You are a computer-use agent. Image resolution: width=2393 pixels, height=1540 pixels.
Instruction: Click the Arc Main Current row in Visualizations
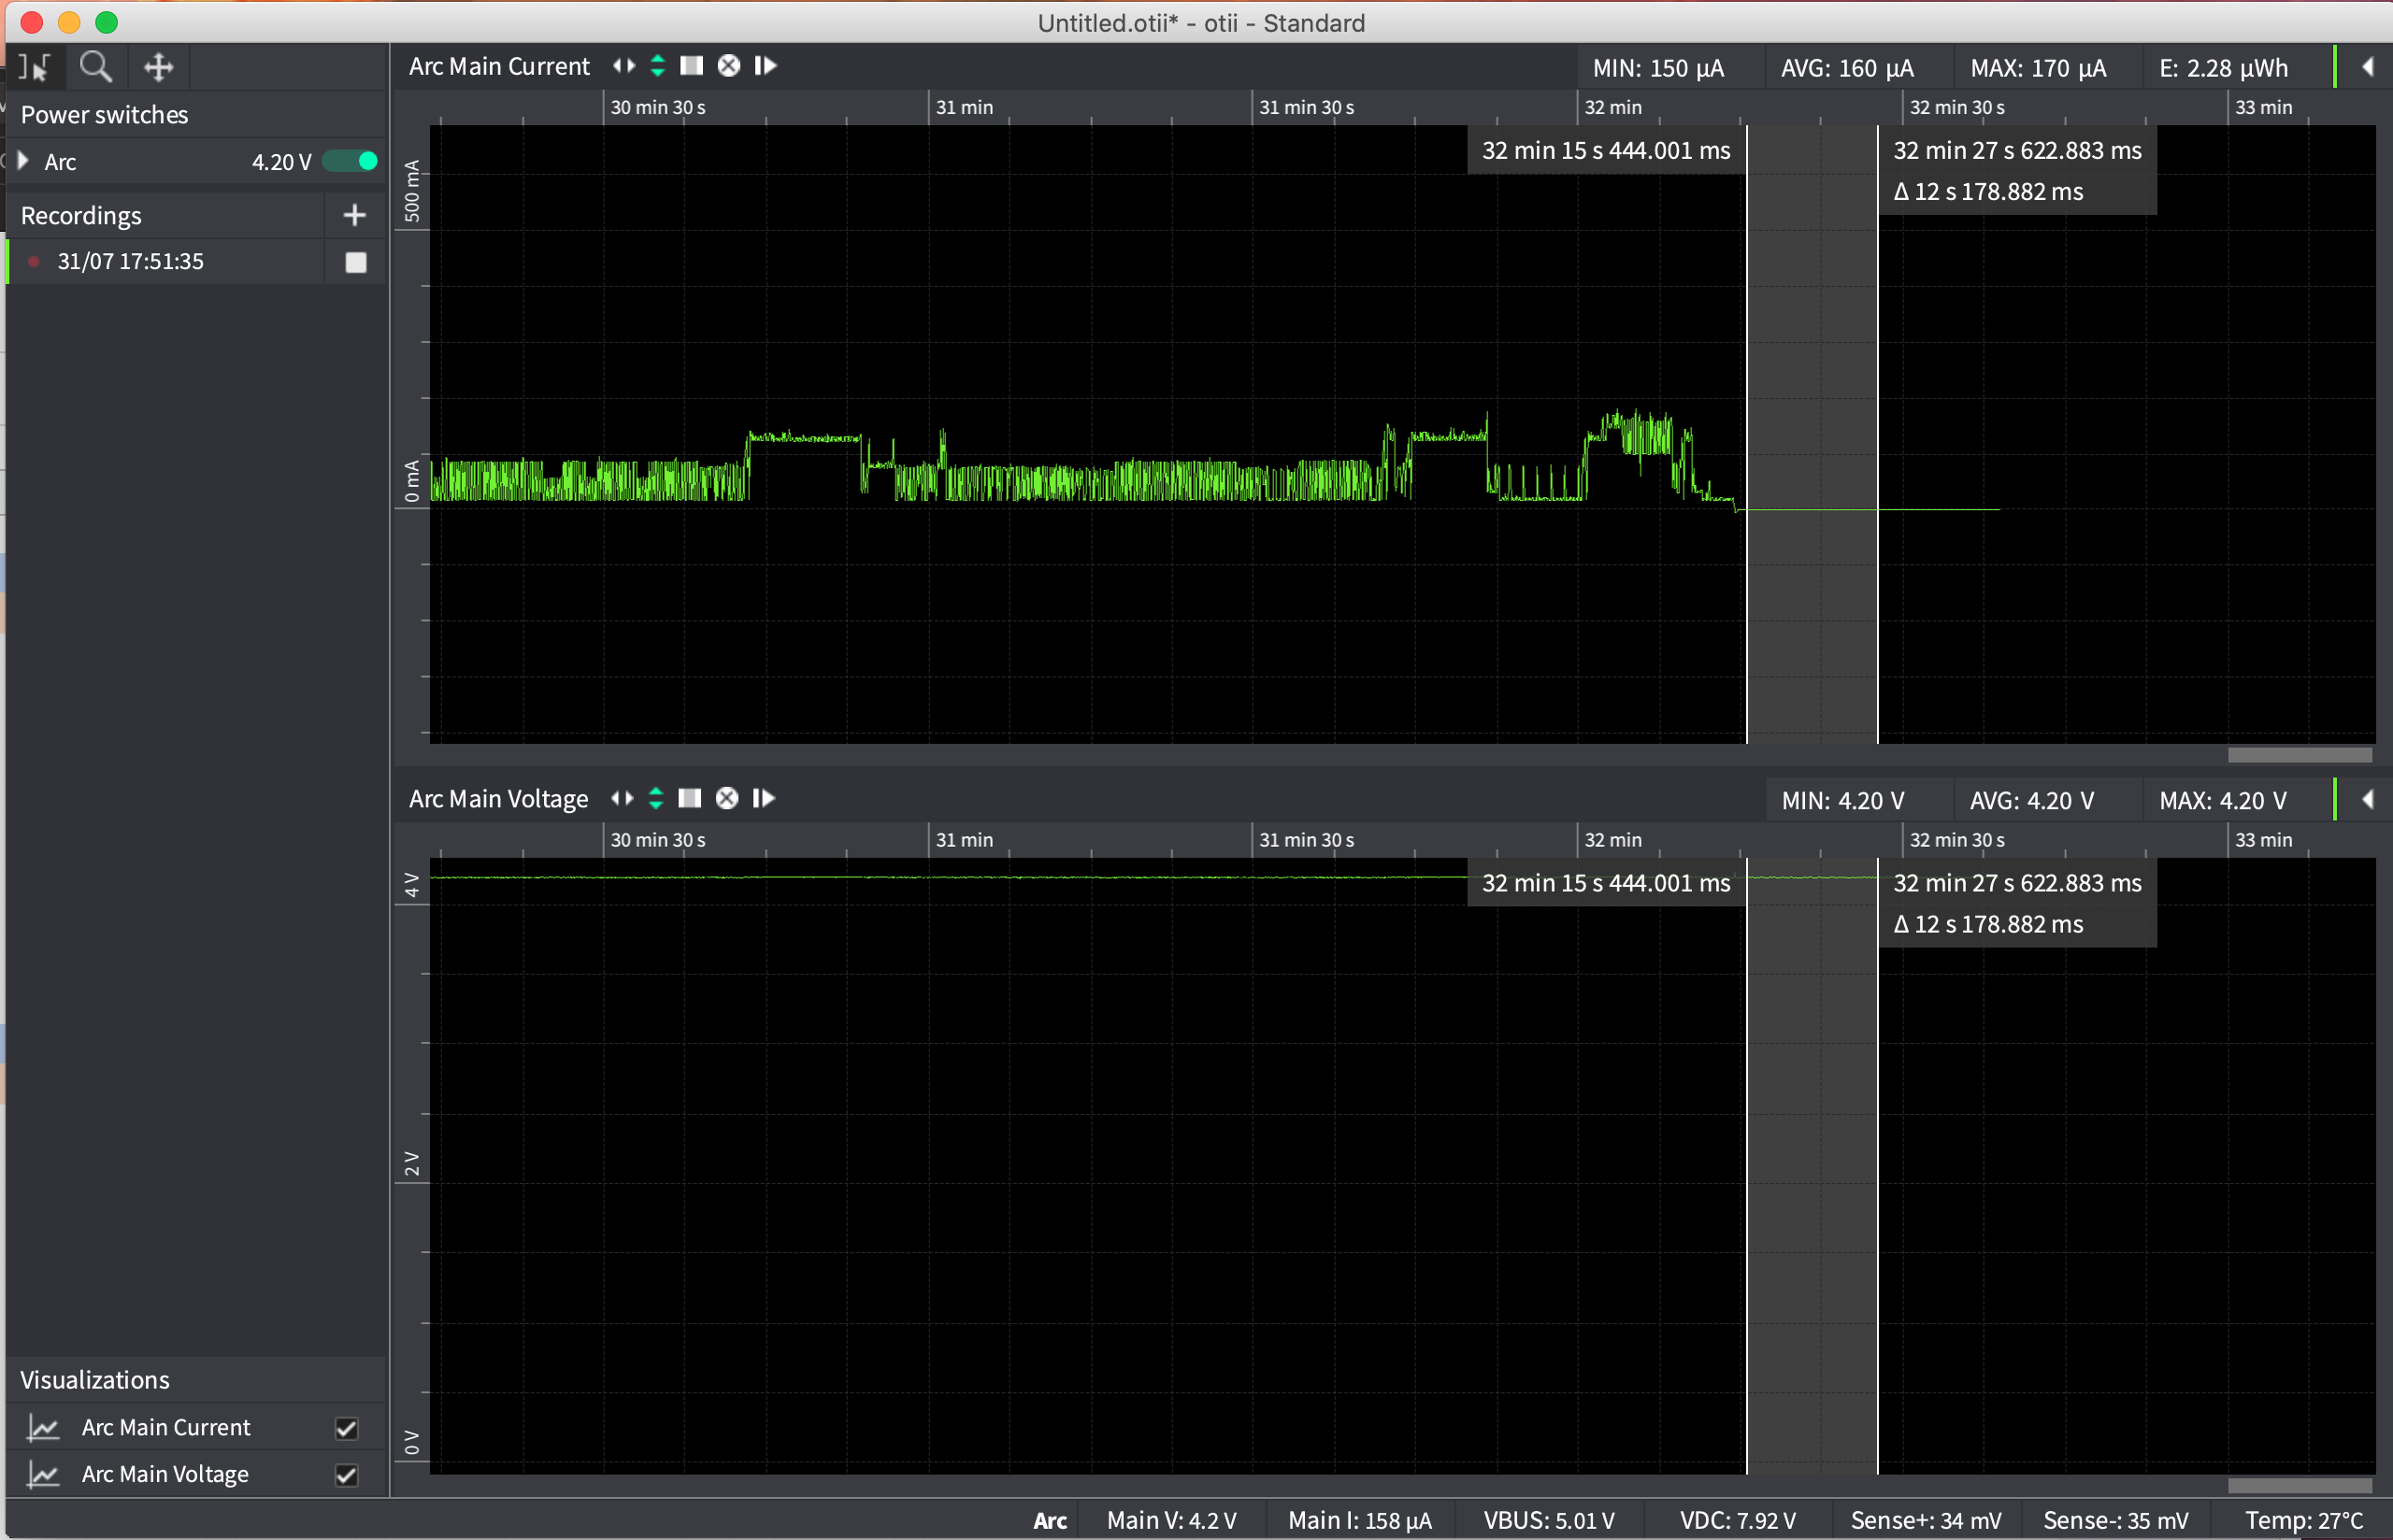[x=166, y=1428]
